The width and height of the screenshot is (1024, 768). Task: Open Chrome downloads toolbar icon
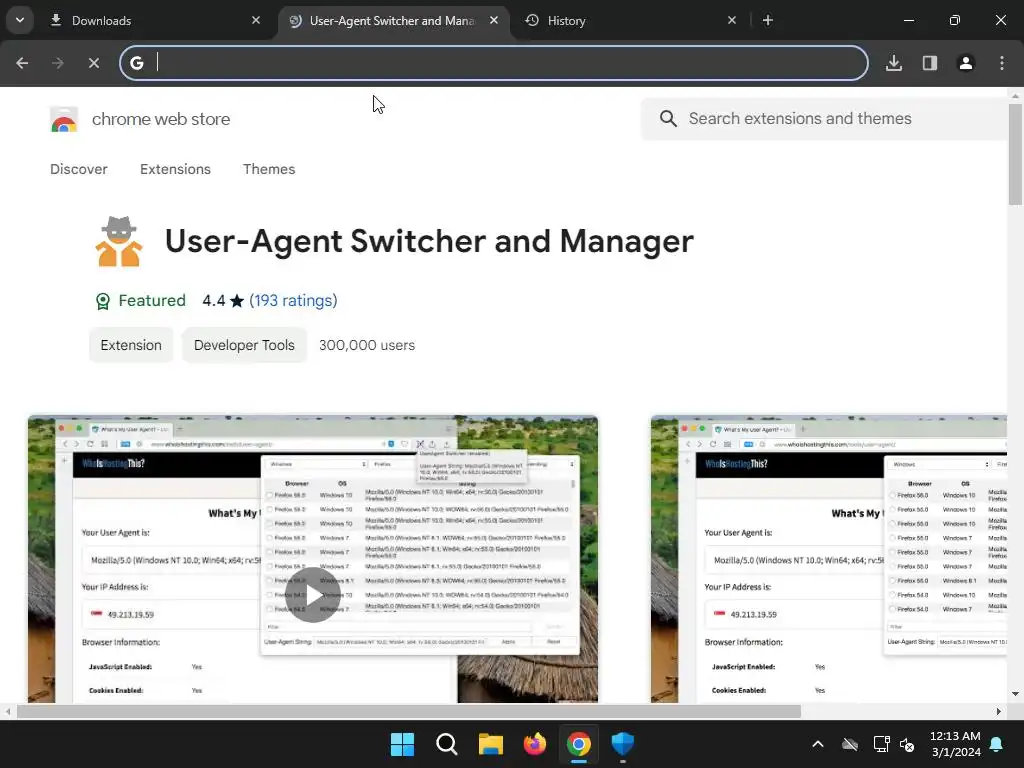click(x=894, y=63)
